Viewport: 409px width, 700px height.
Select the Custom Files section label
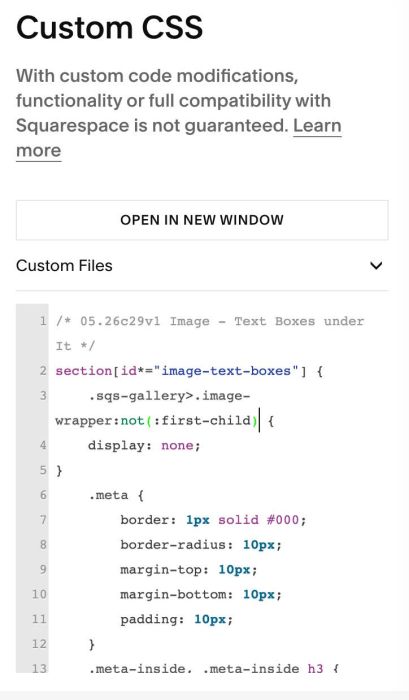64,266
